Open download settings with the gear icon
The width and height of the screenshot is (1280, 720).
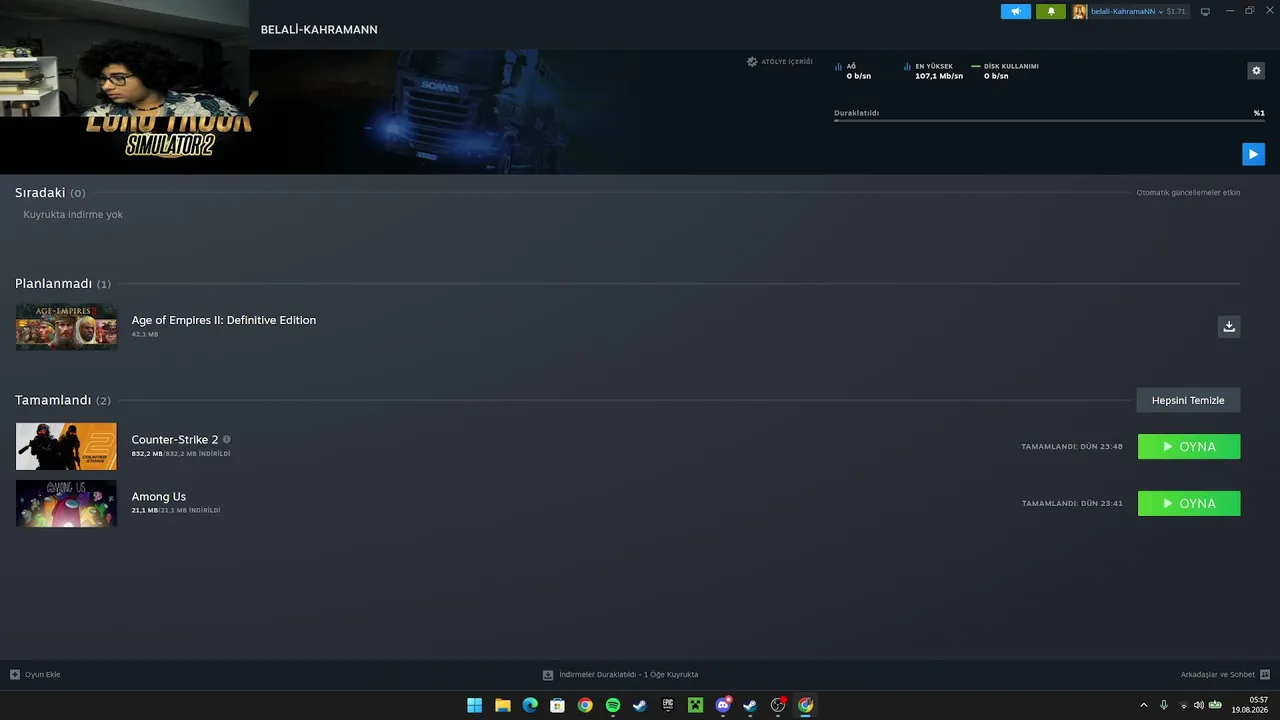[x=1256, y=71]
